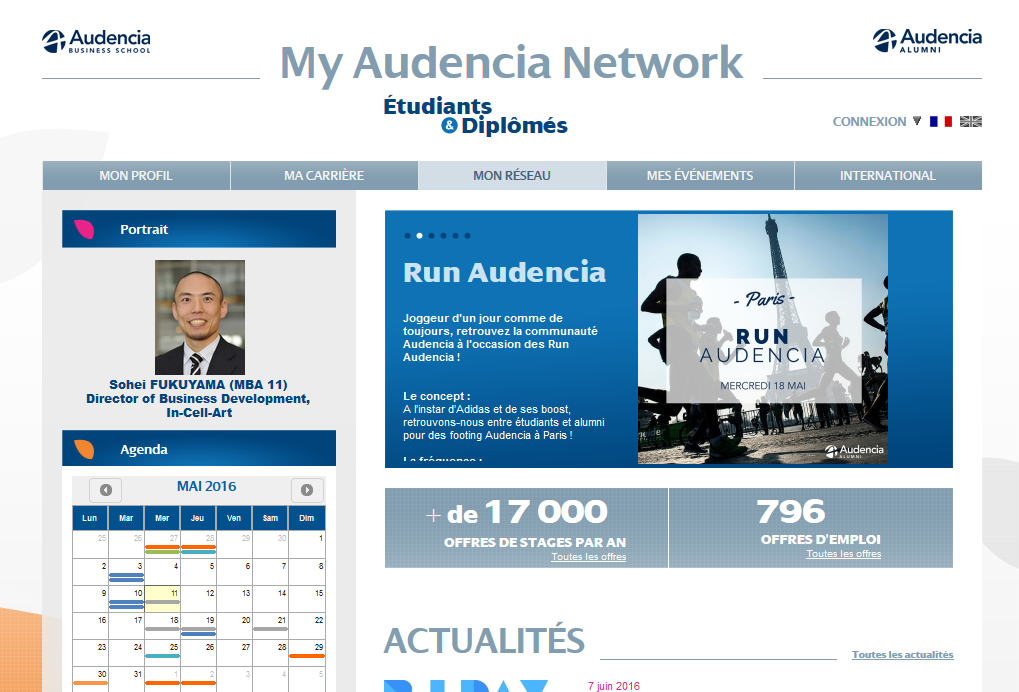Viewport: 1019px width, 692px height.
Task: Select day 24 in the May calendar
Action: point(126,653)
